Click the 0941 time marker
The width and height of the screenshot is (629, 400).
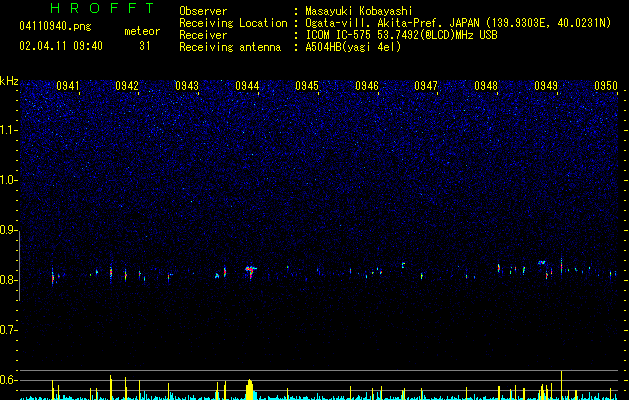pos(67,86)
